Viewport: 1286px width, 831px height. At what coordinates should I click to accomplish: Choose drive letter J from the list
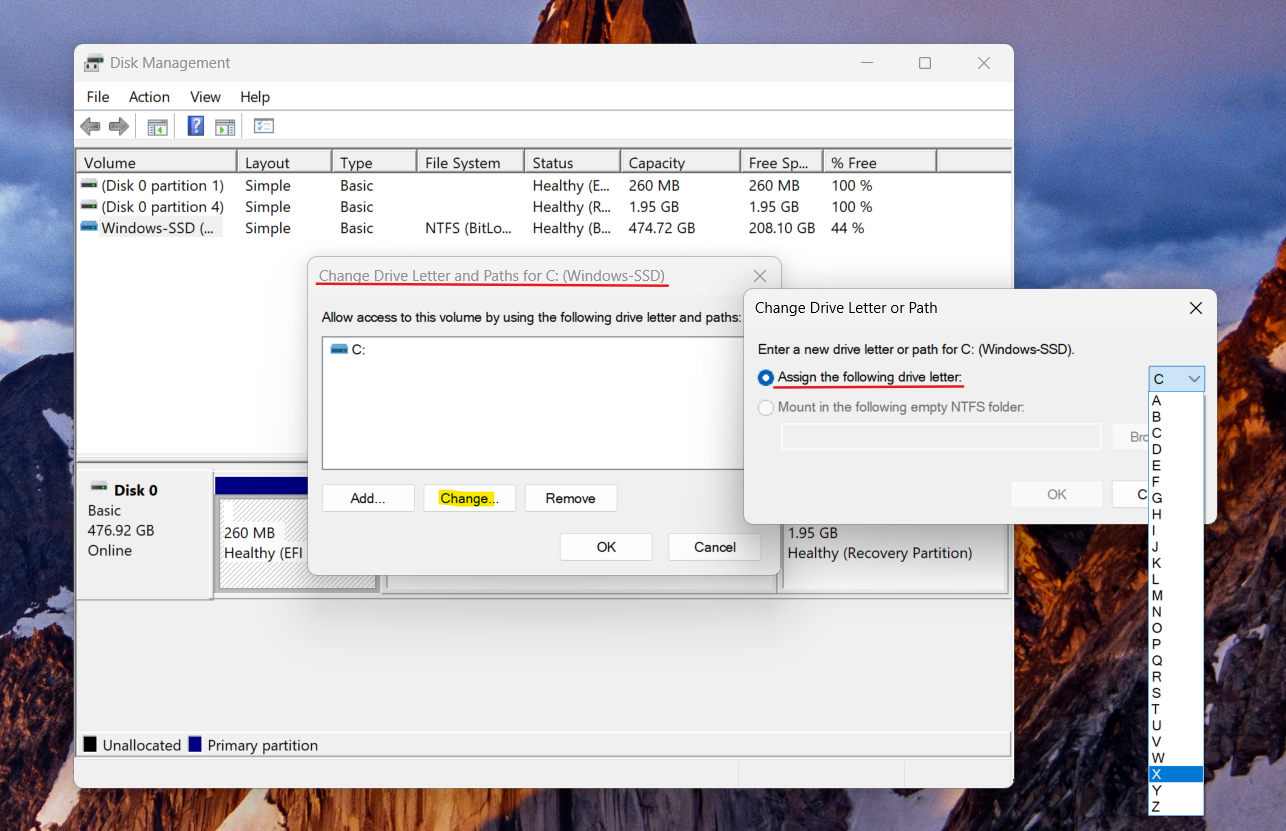click(x=1176, y=547)
